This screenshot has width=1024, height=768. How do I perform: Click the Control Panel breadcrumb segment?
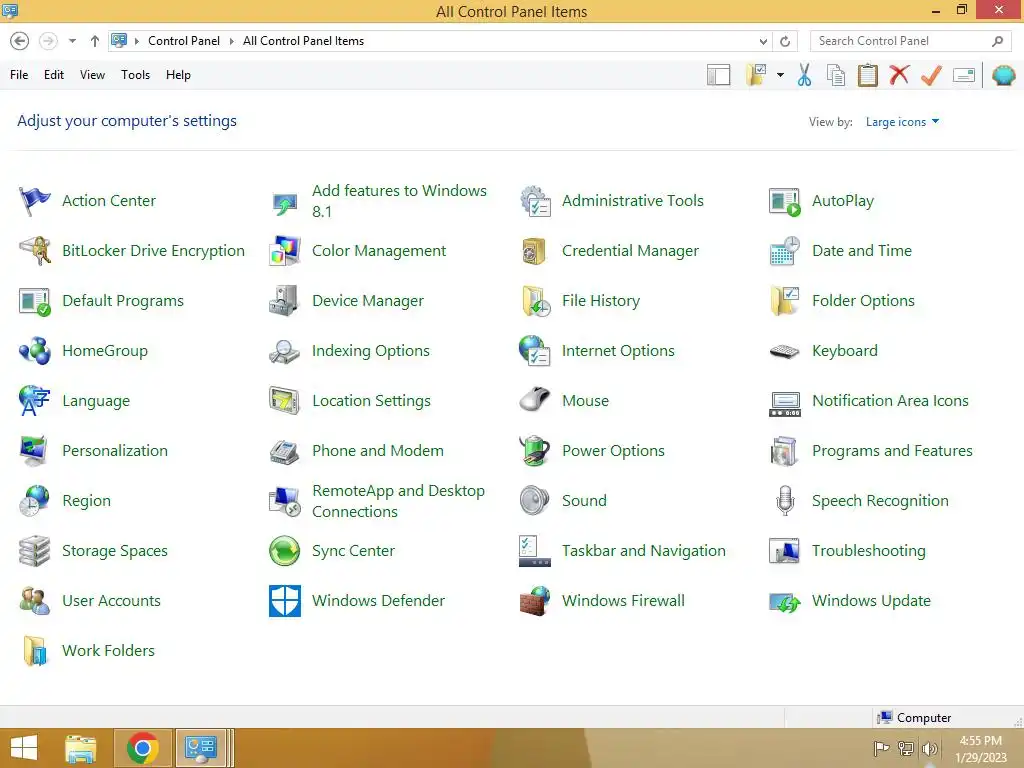(x=184, y=41)
